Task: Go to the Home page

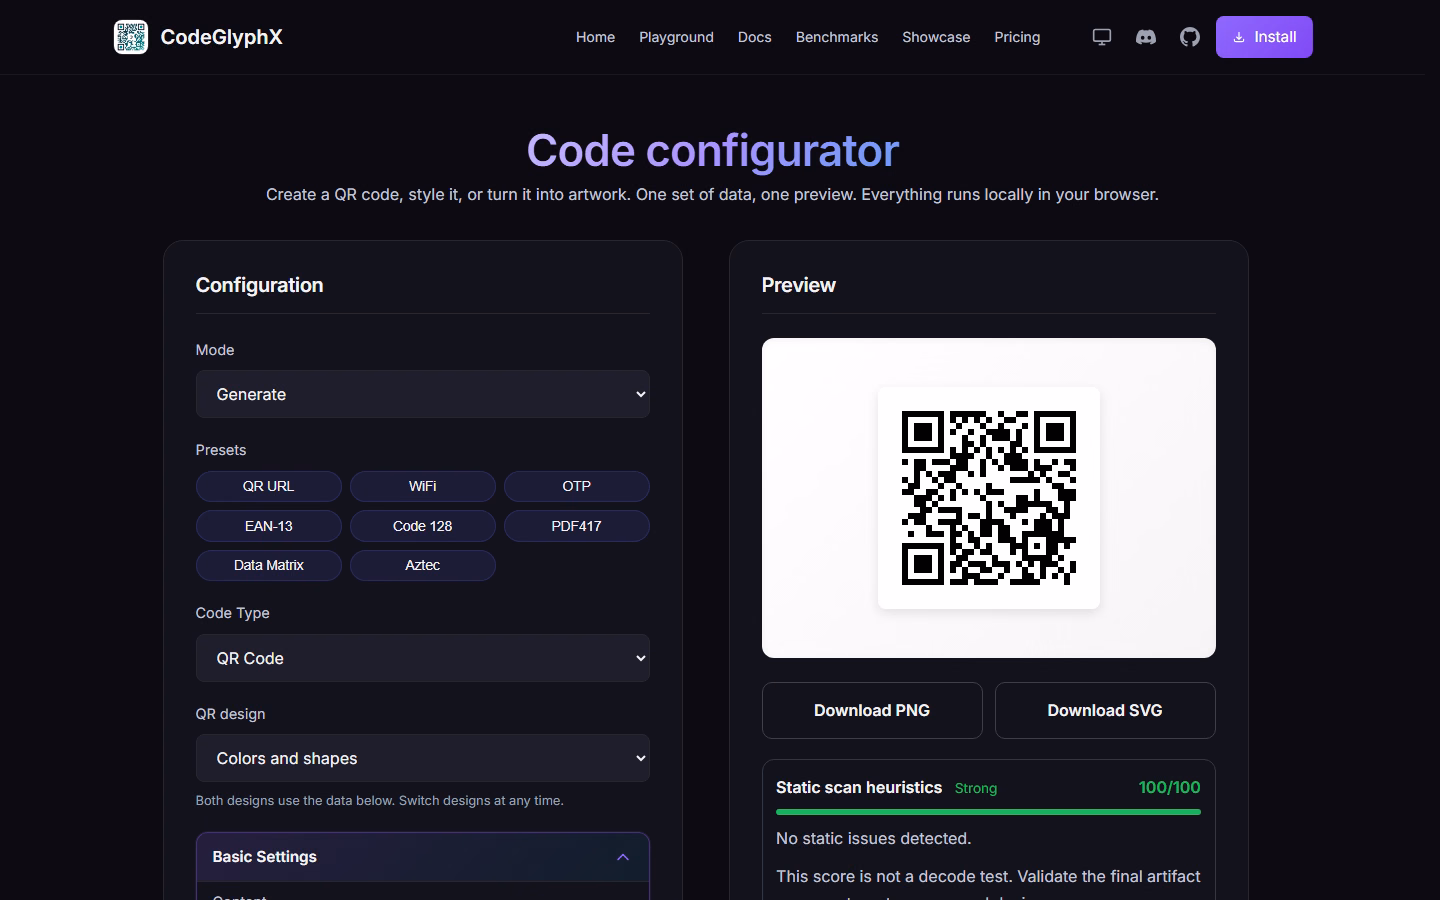Action: click(595, 37)
